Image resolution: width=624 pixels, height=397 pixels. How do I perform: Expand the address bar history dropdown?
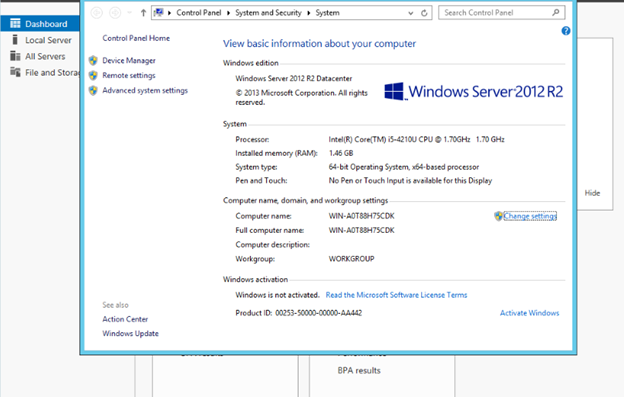(411, 13)
